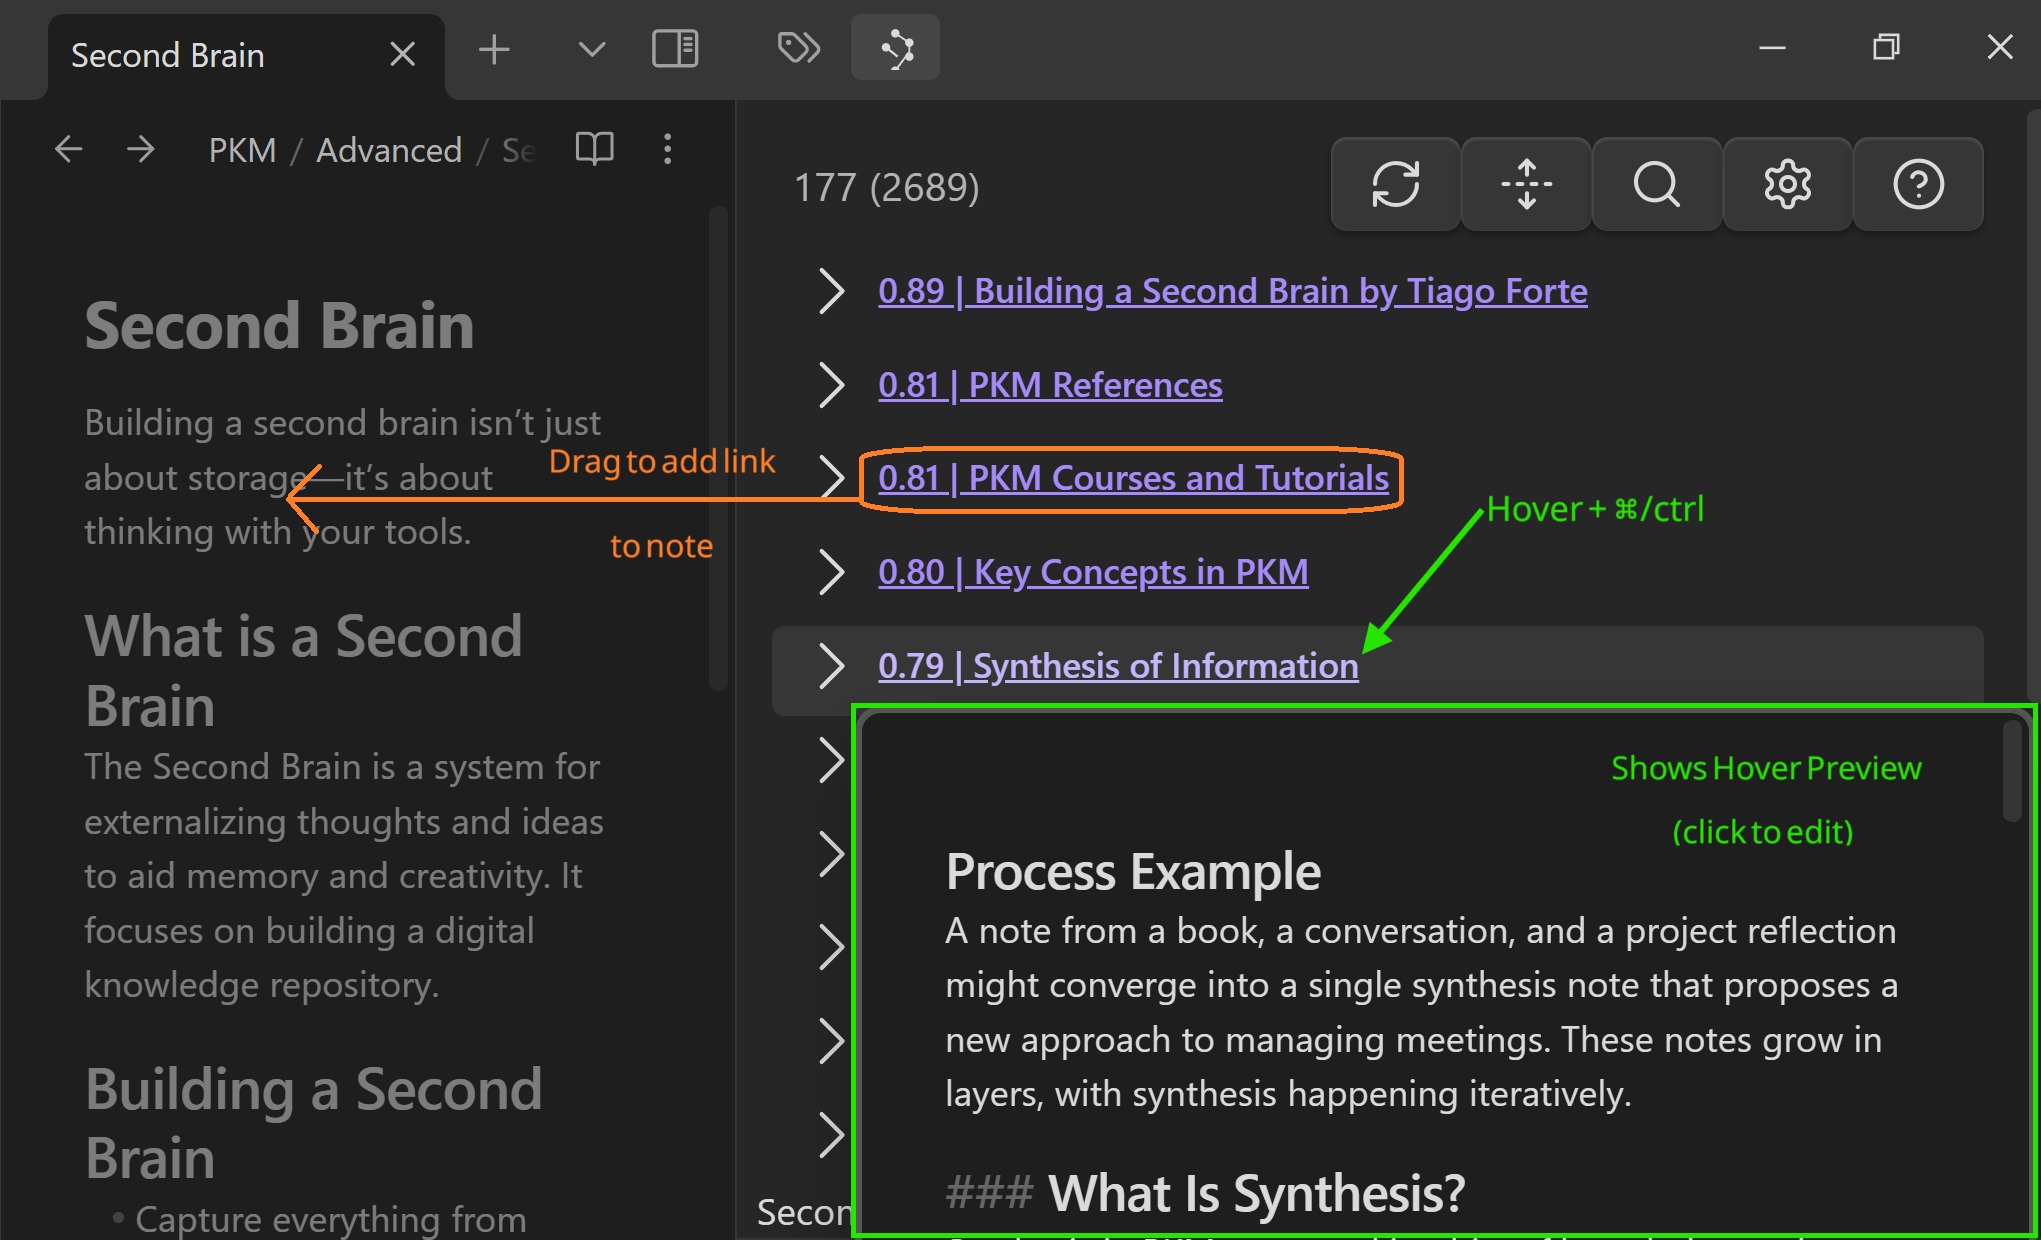Open a new tab with plus
This screenshot has width=2041, height=1240.
click(494, 48)
